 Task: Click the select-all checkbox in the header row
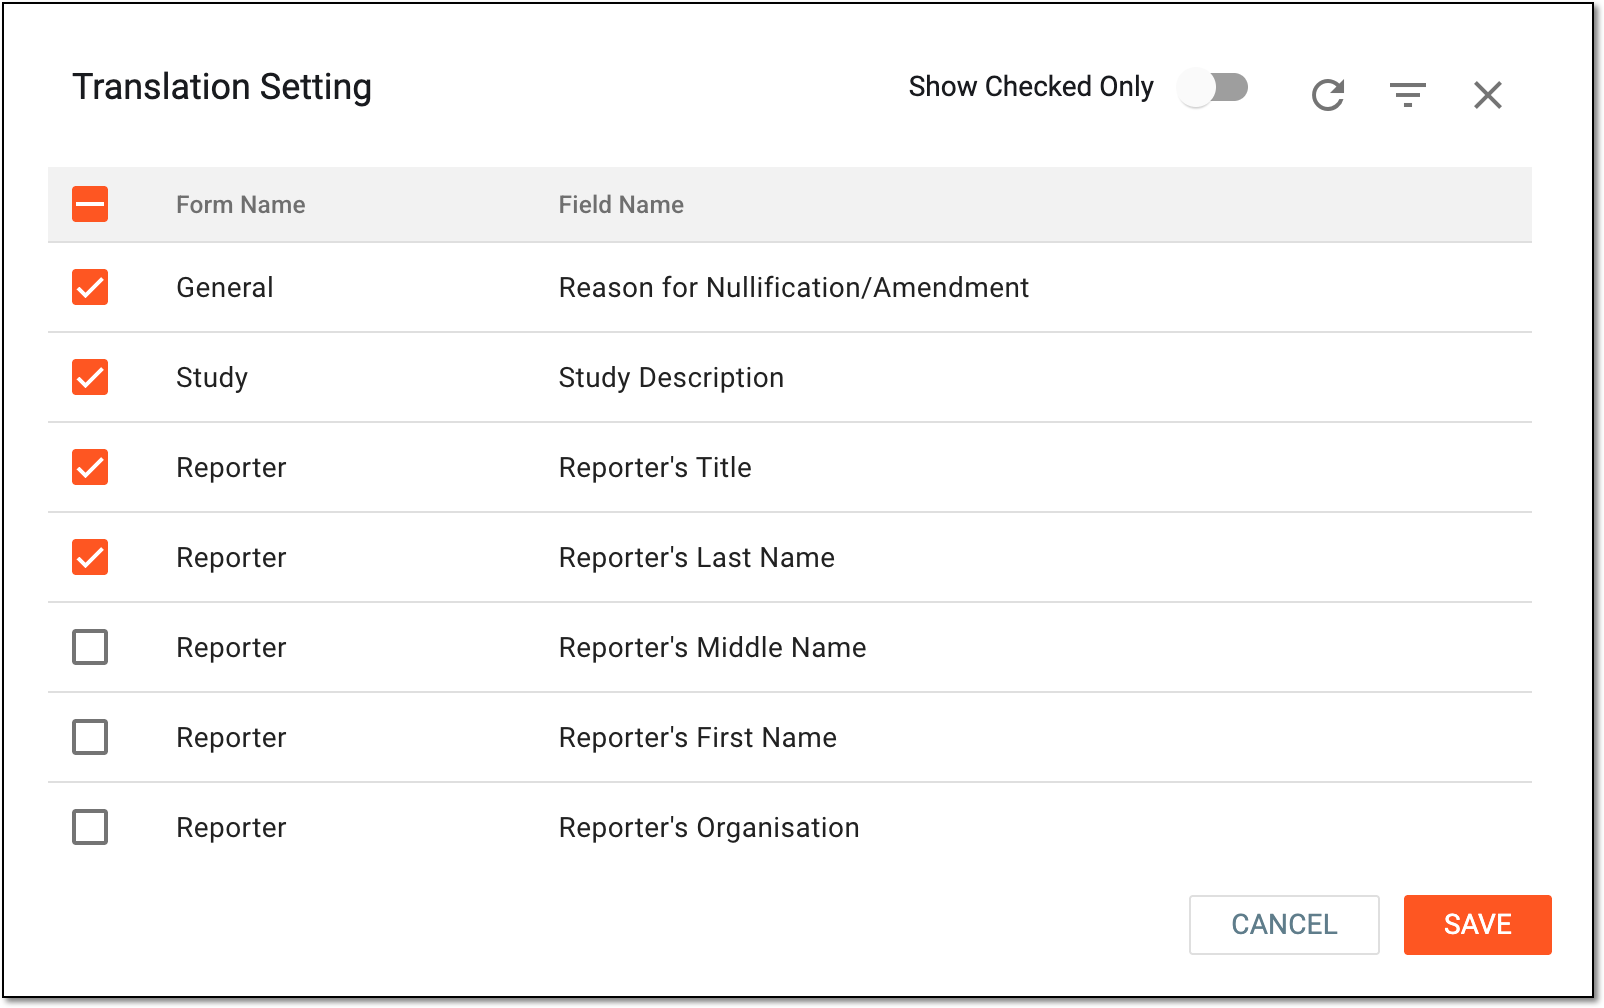[x=90, y=204]
